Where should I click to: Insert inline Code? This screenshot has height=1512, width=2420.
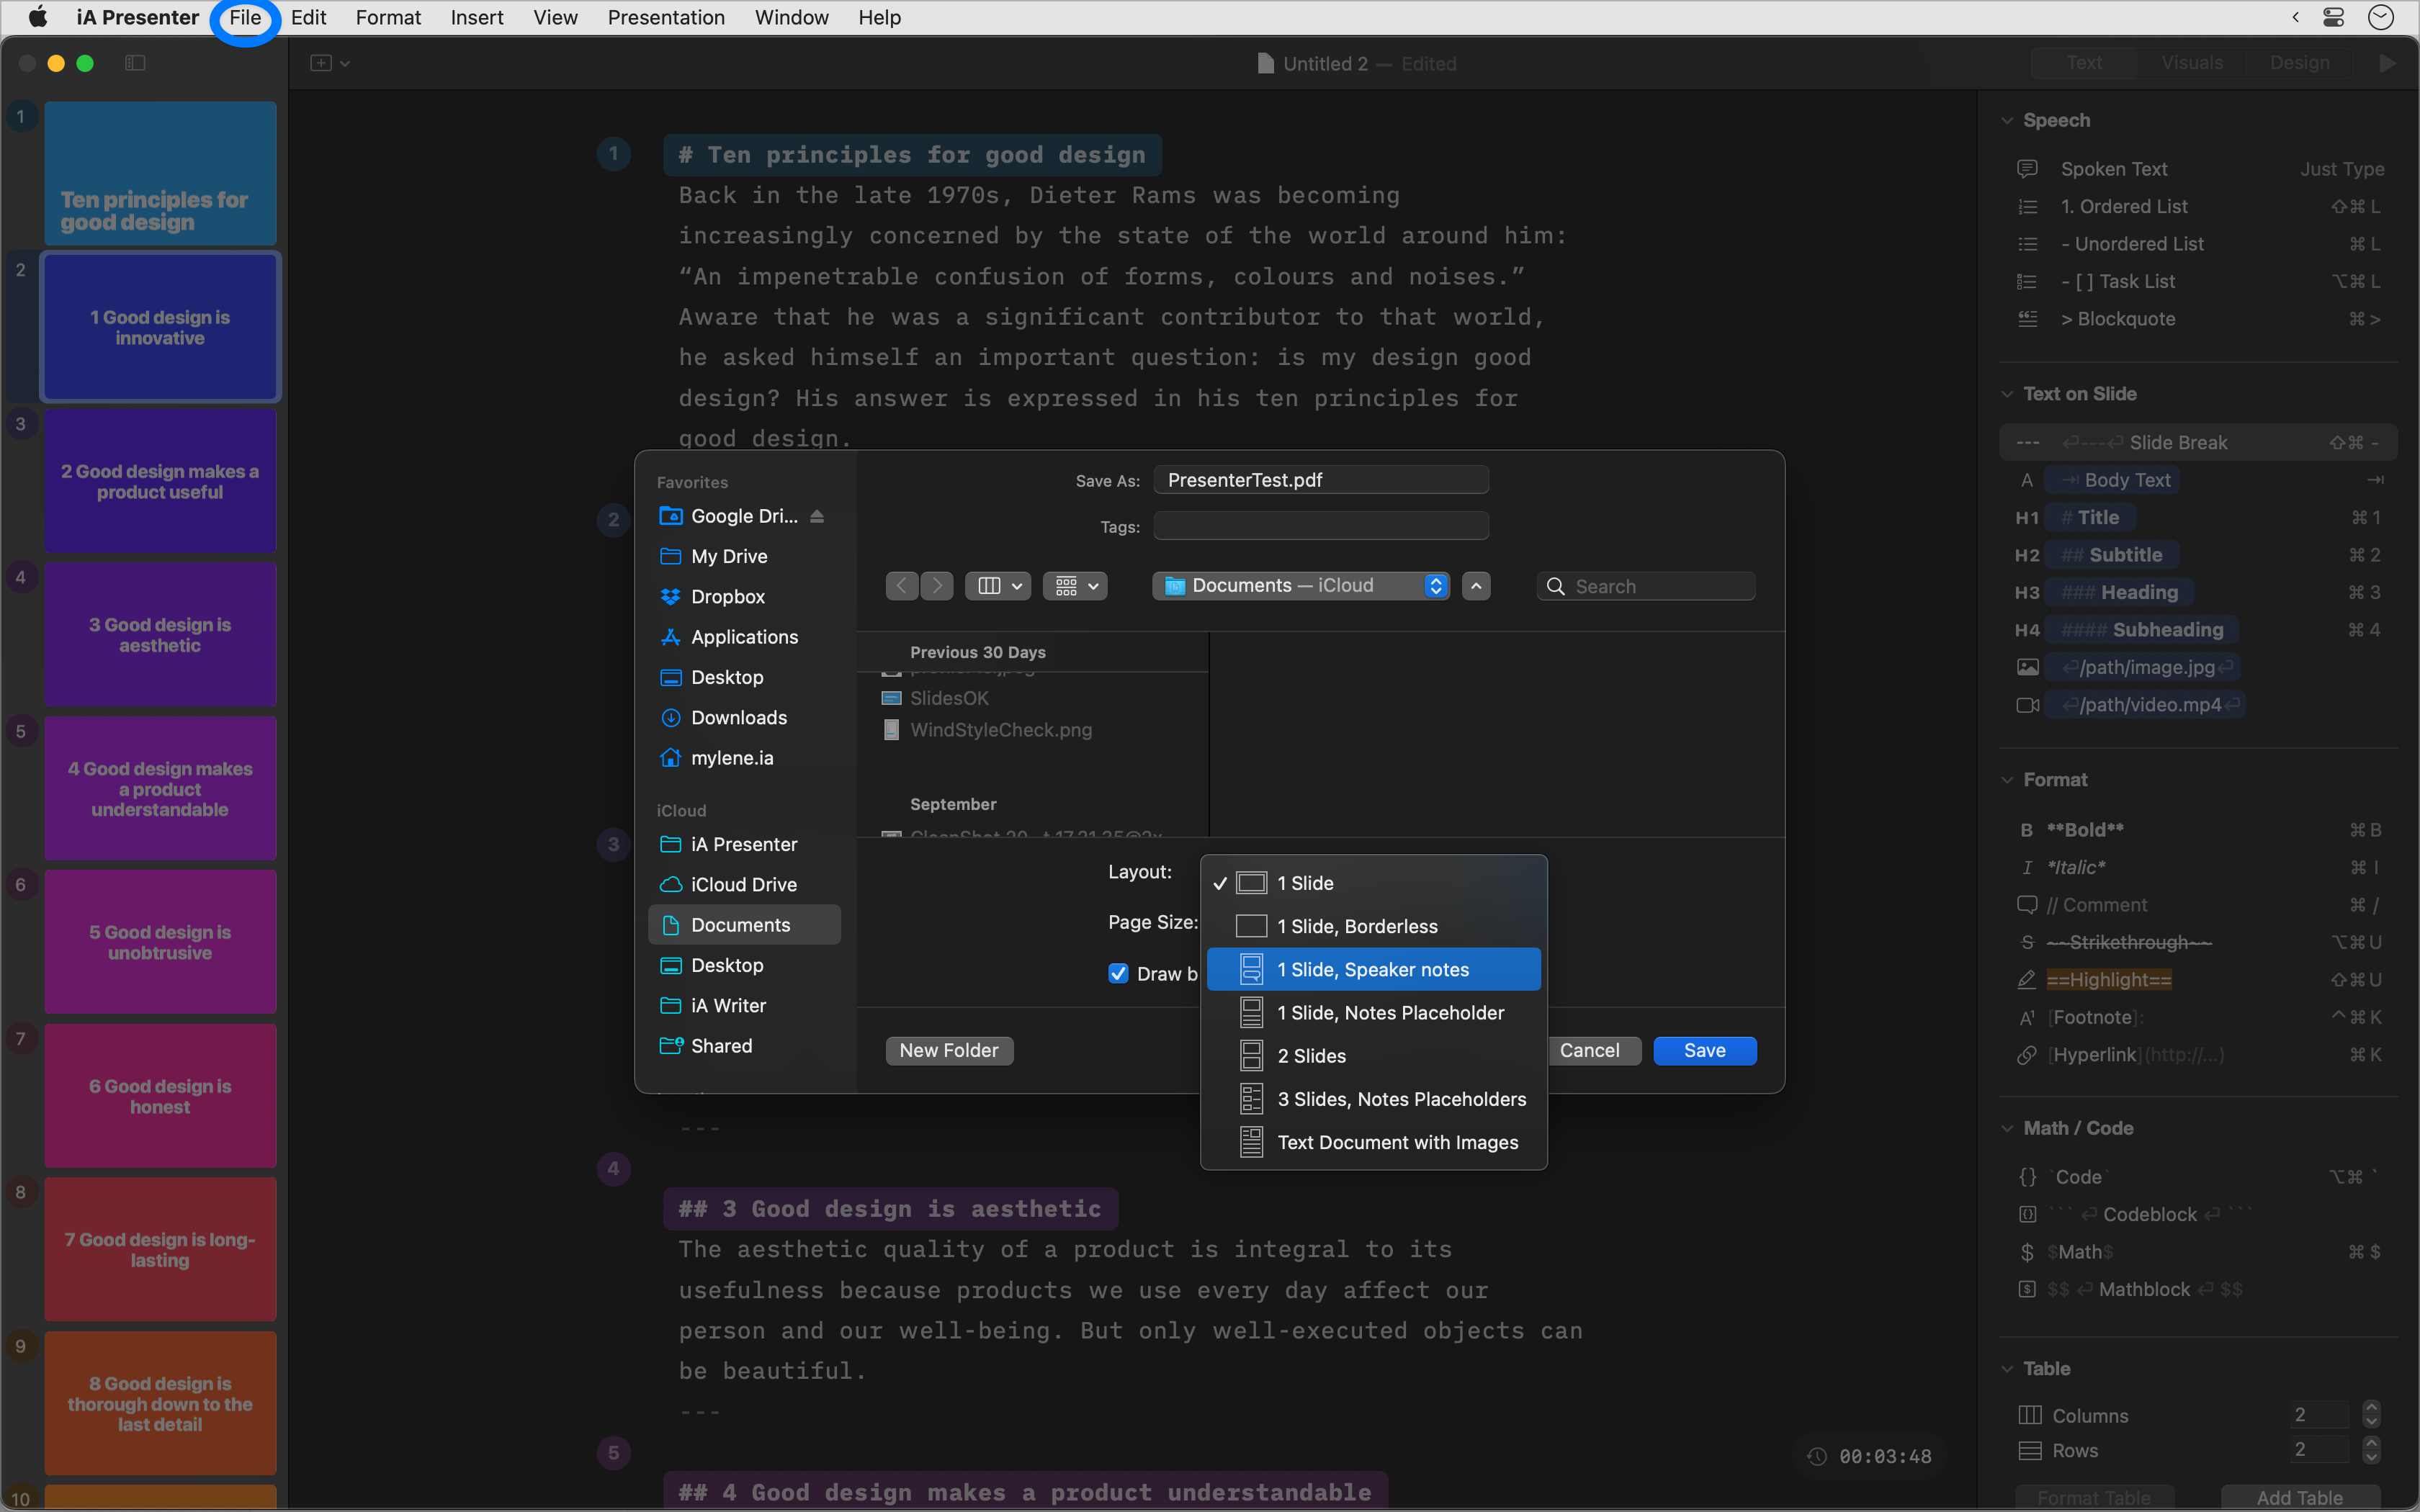pyautogui.click(x=2198, y=1177)
